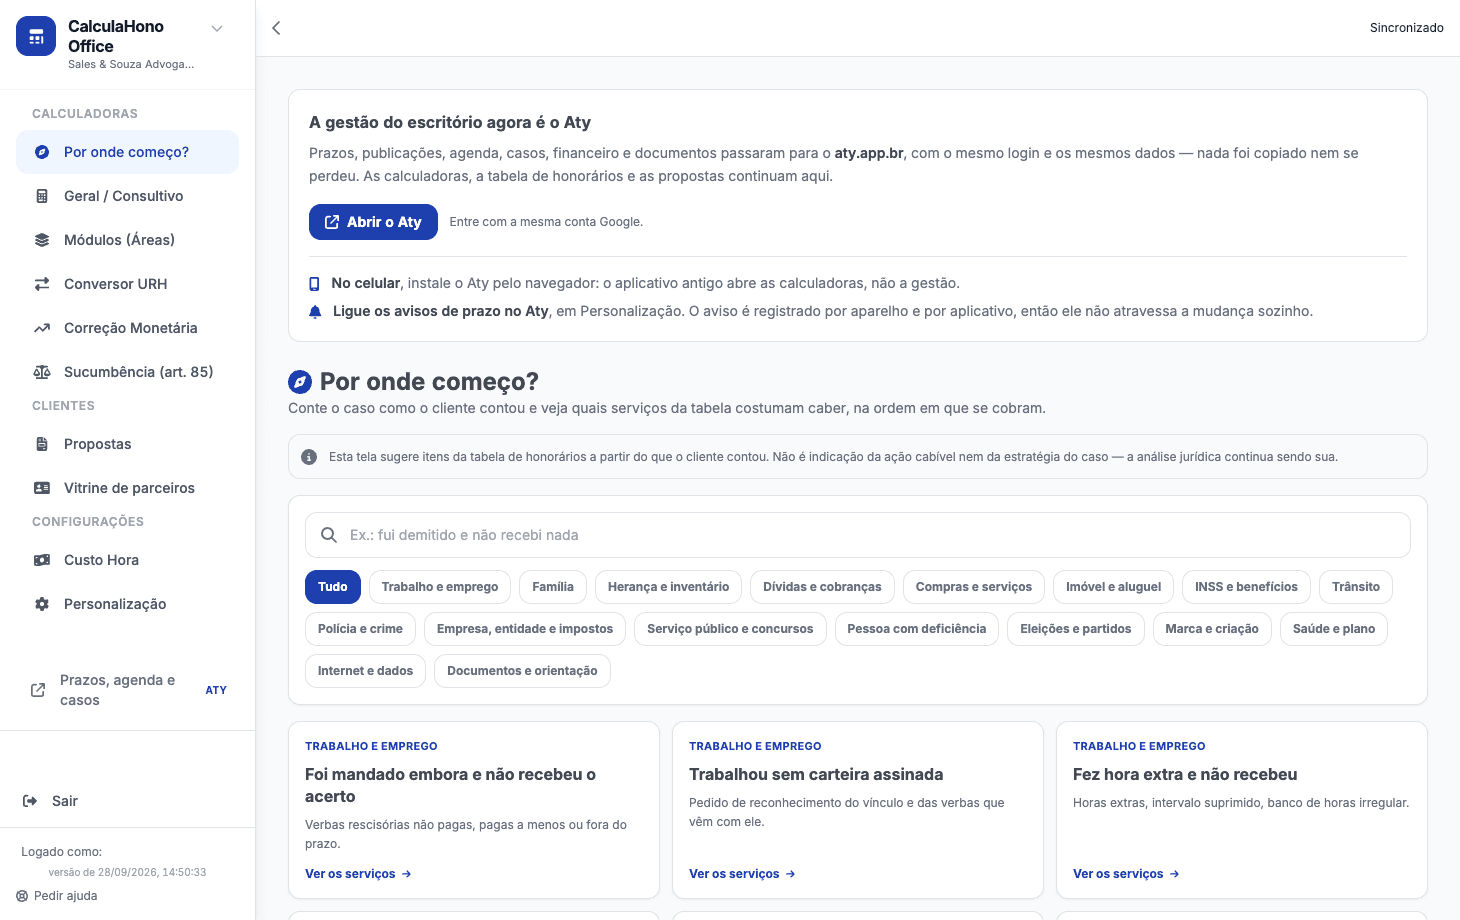Open Ver os serviços for Trabalhou sem carteira
This screenshot has height=920, width=1460.
tap(742, 874)
